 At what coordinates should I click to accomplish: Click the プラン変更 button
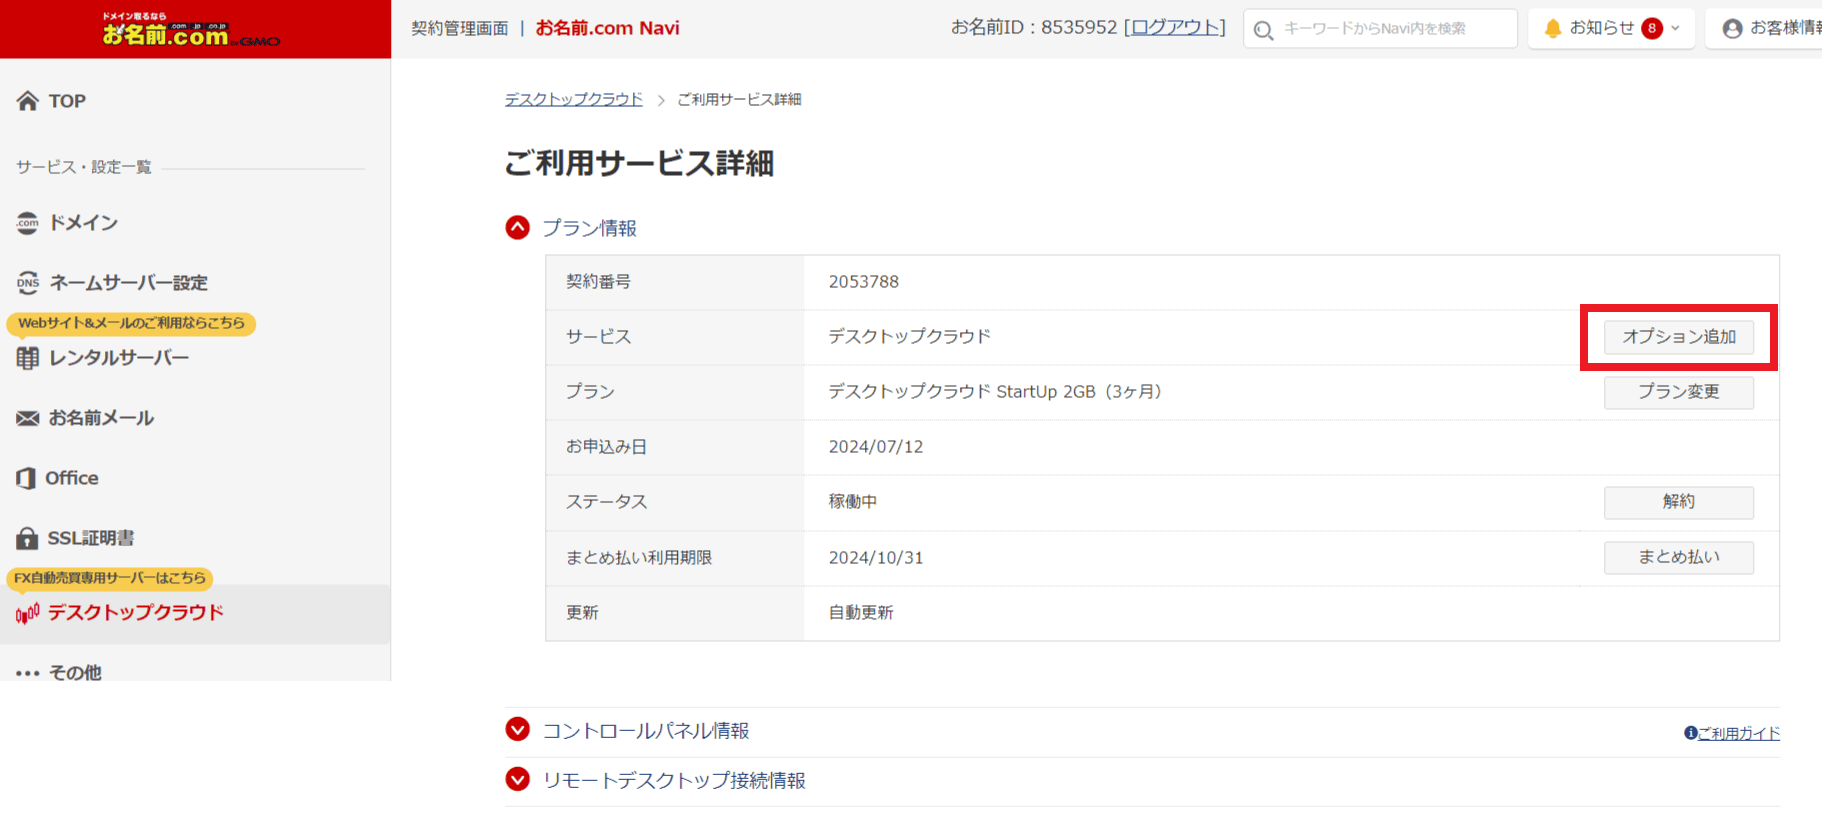click(x=1678, y=392)
